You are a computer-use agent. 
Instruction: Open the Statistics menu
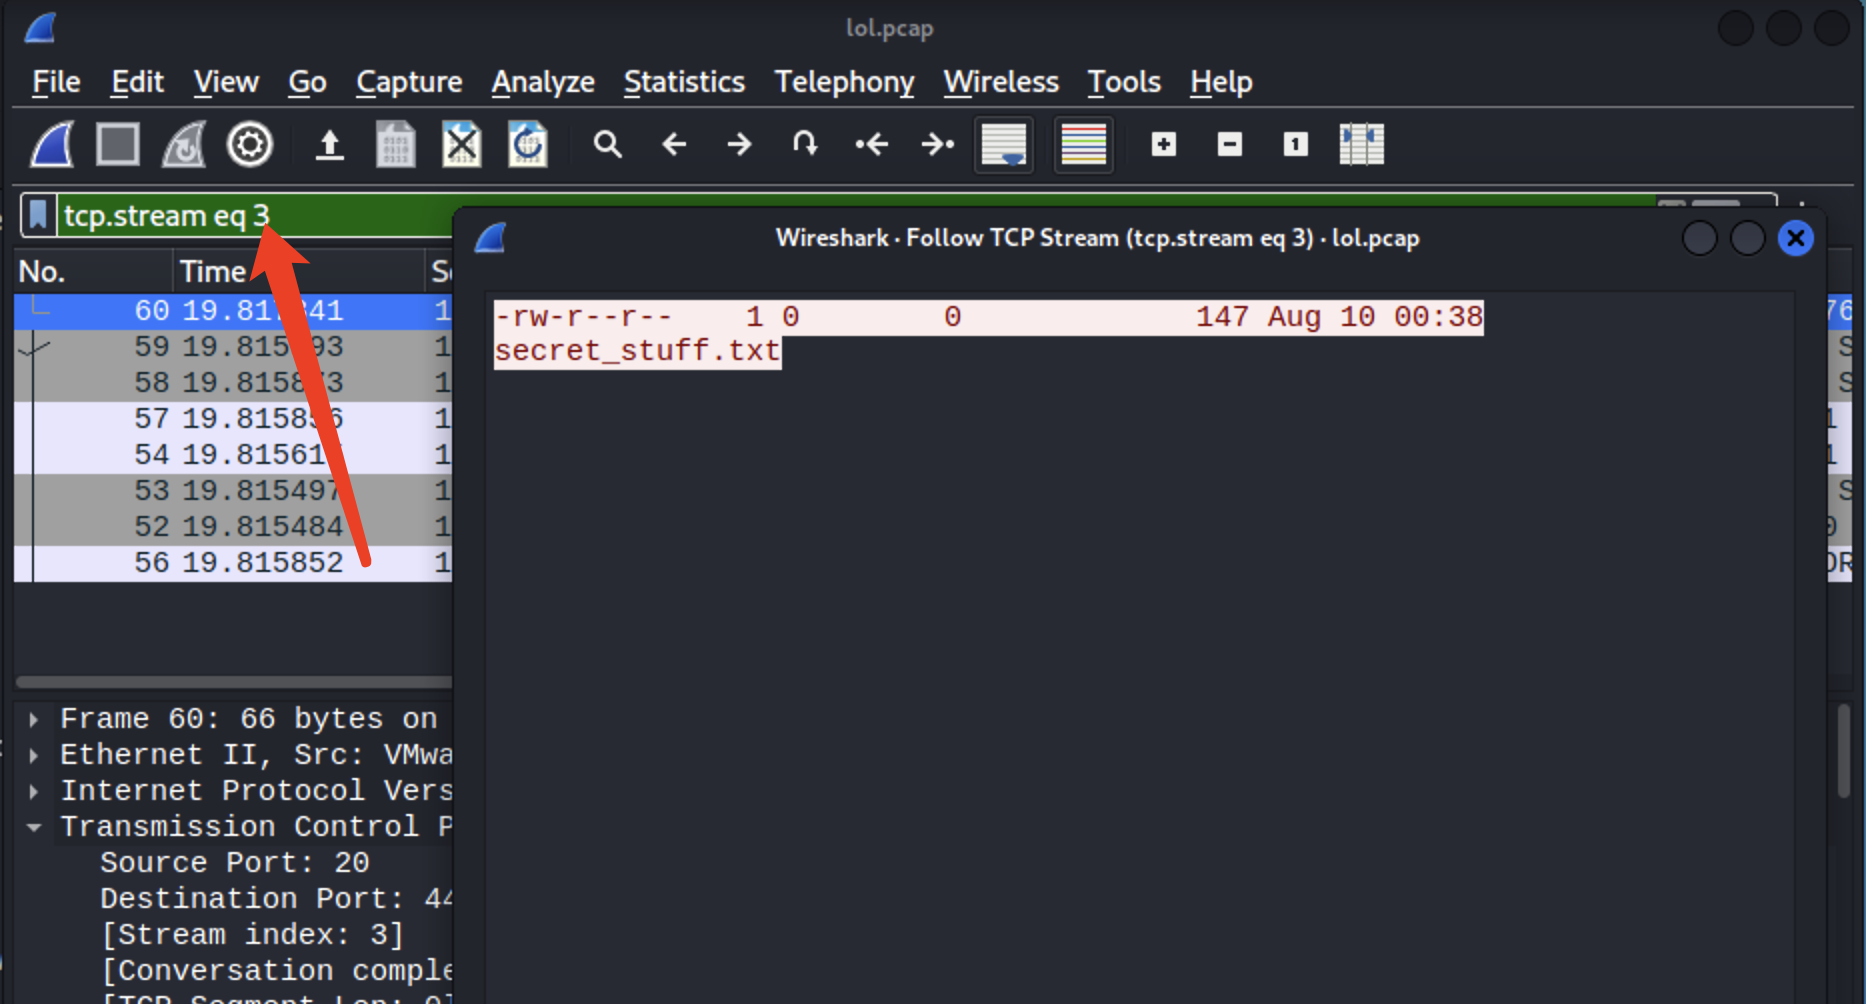[684, 82]
